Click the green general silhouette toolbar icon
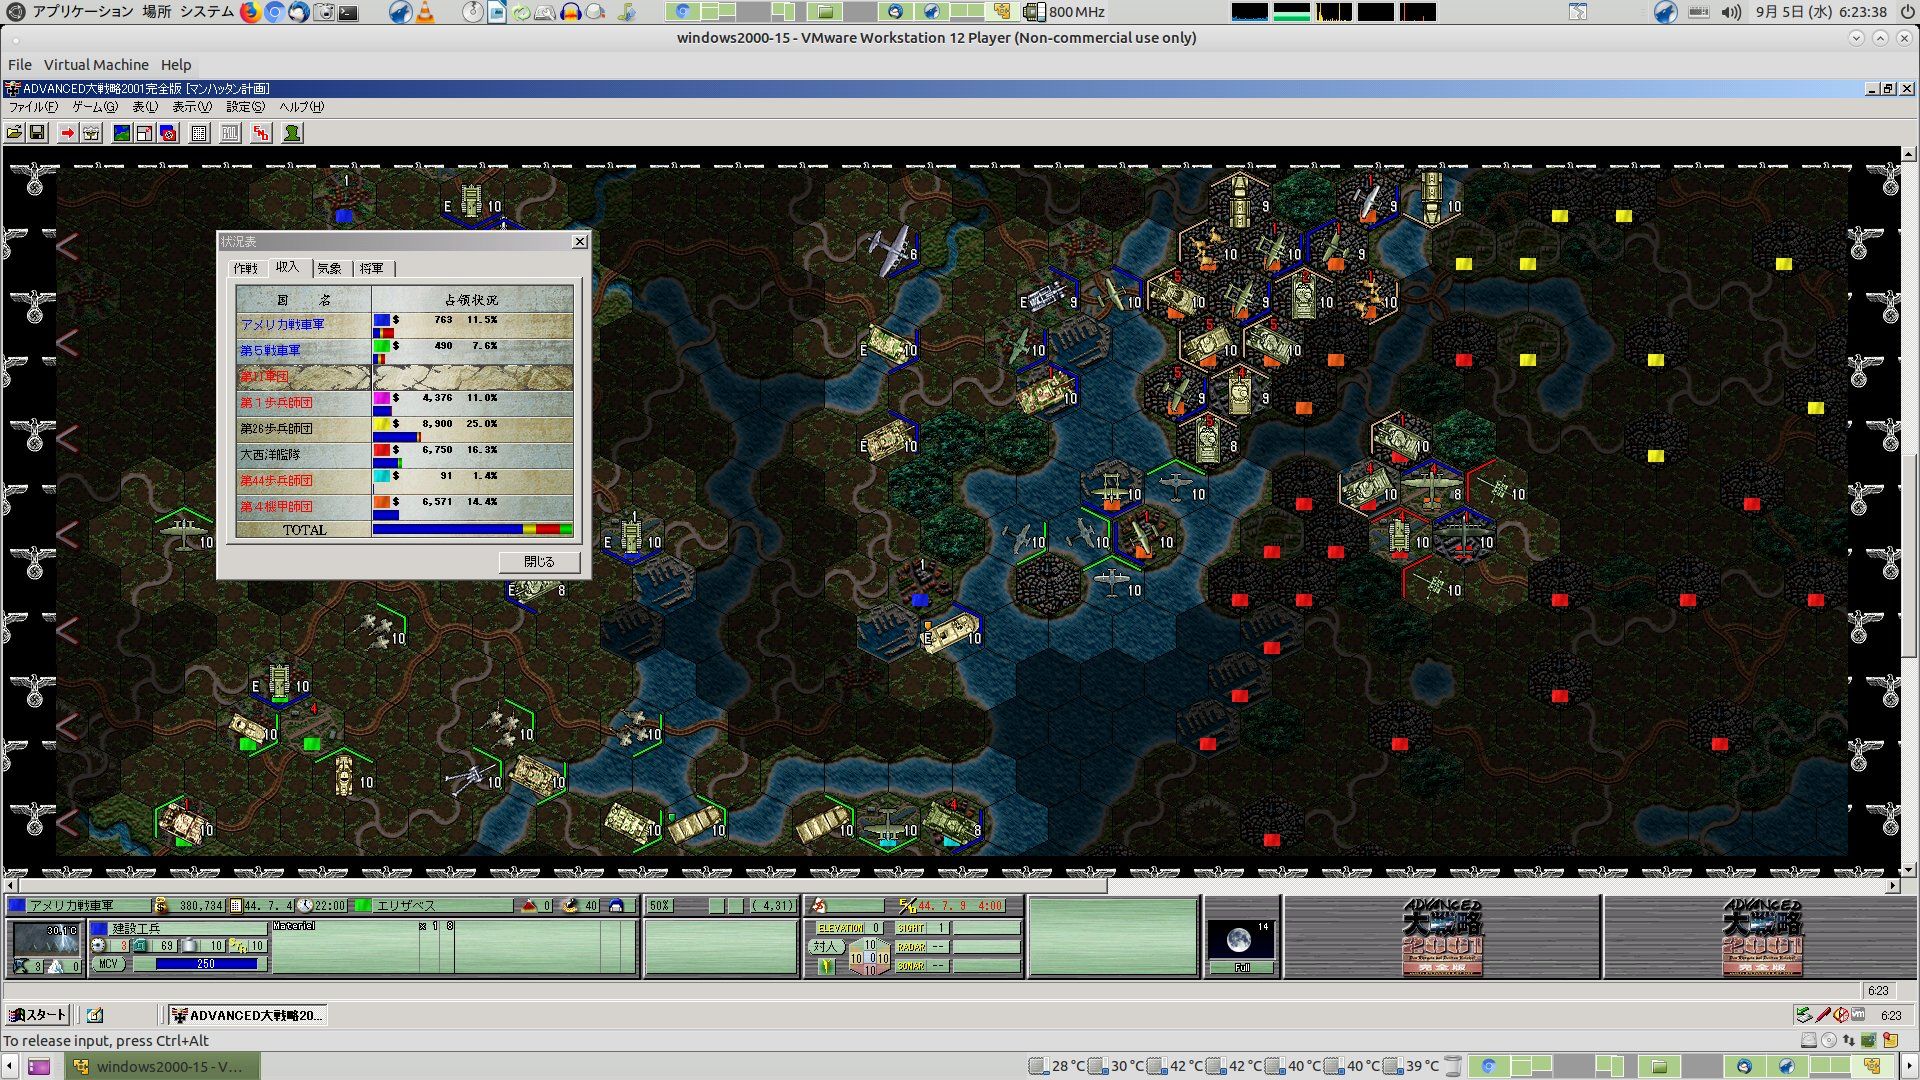The width and height of the screenshot is (1920, 1080). click(x=292, y=133)
